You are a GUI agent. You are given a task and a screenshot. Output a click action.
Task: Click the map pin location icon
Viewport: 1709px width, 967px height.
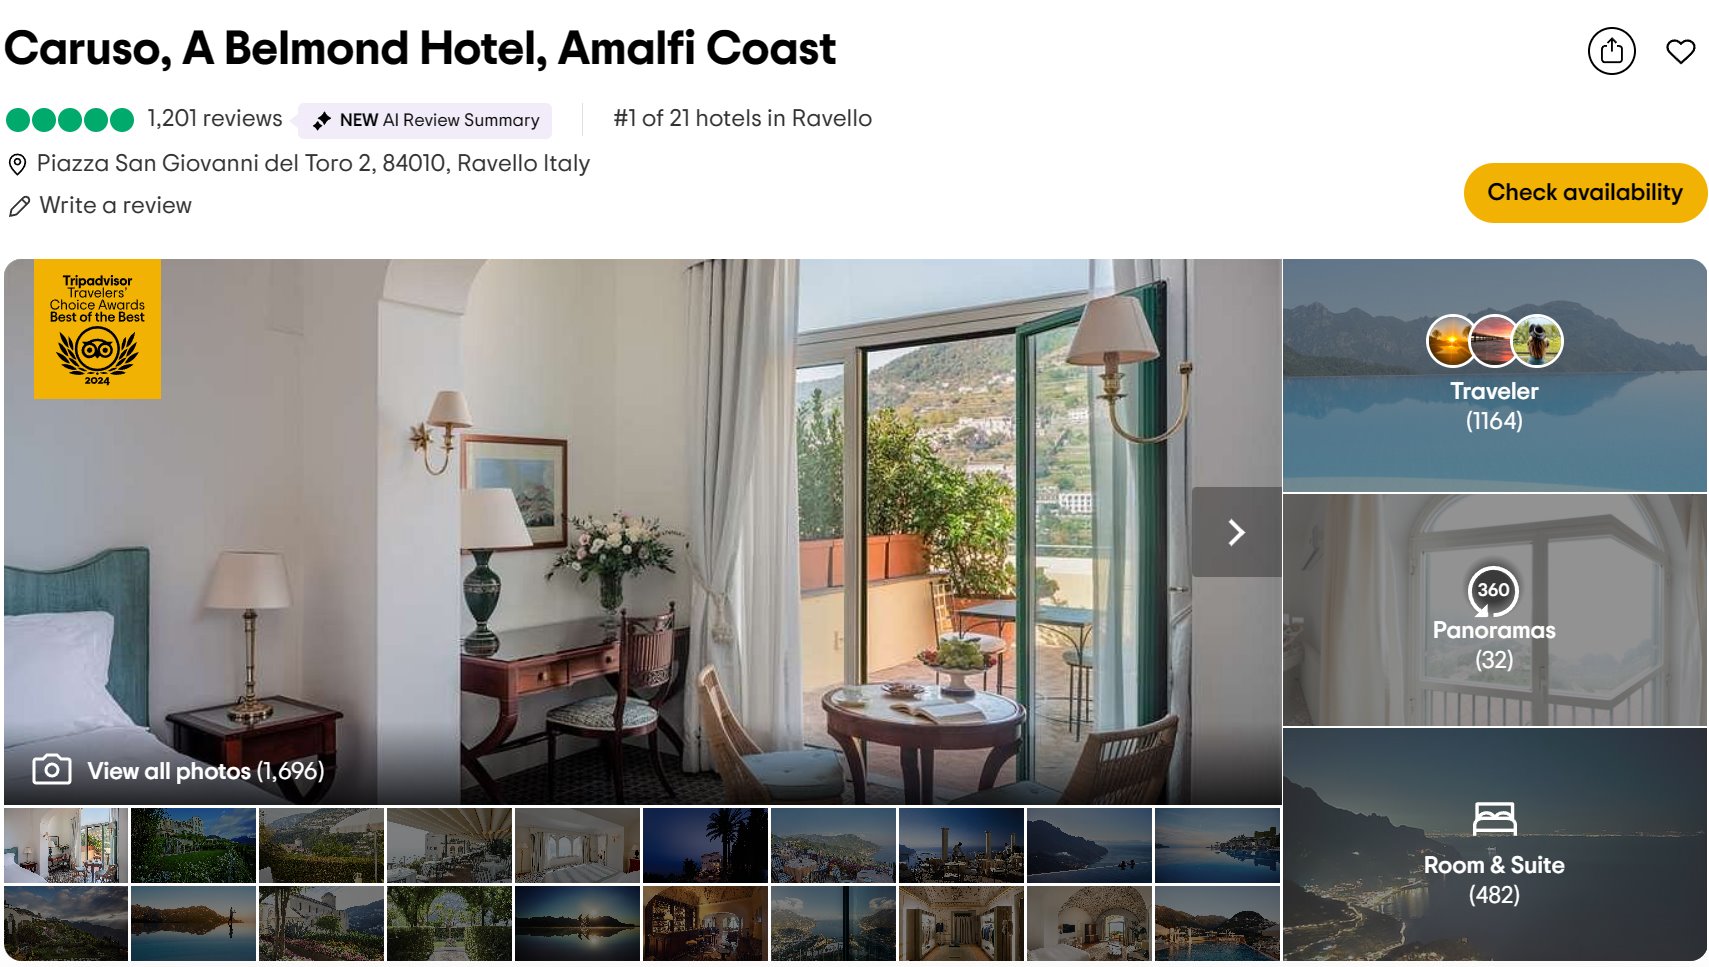pos(17,164)
